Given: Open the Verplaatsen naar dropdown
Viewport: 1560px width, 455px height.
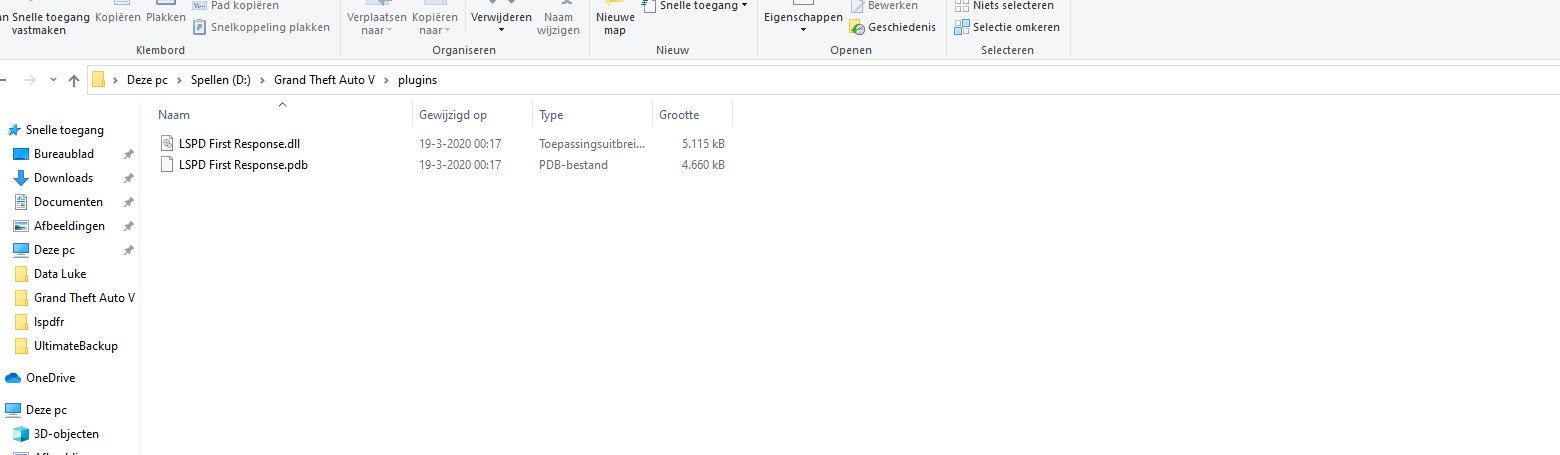Looking at the screenshot, I should (x=376, y=20).
